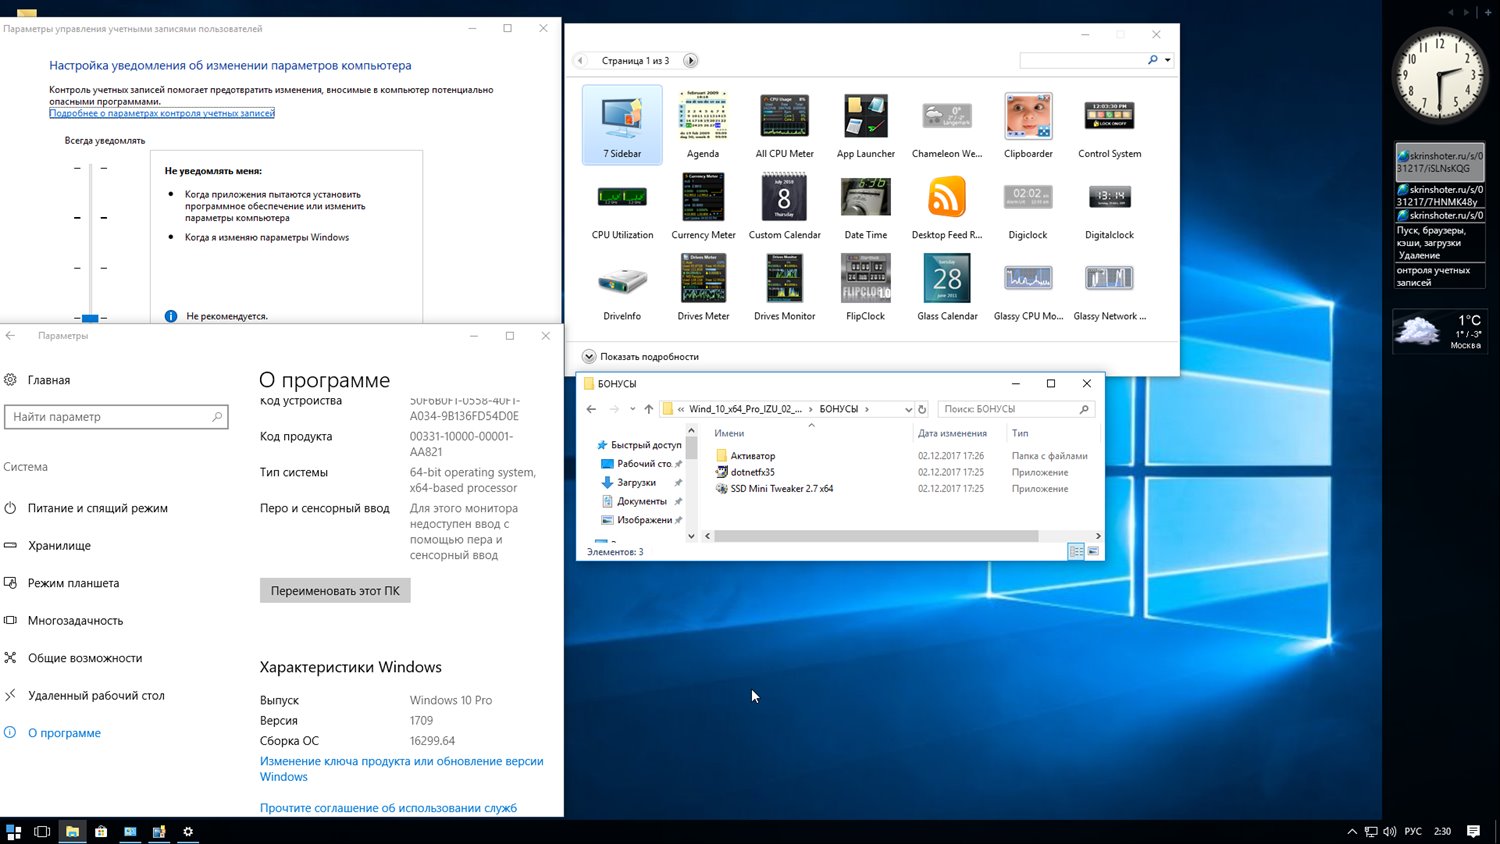Click the Explorer horizontal scrollbar
Image resolution: width=1500 pixels, height=844 pixels.
tap(876, 536)
